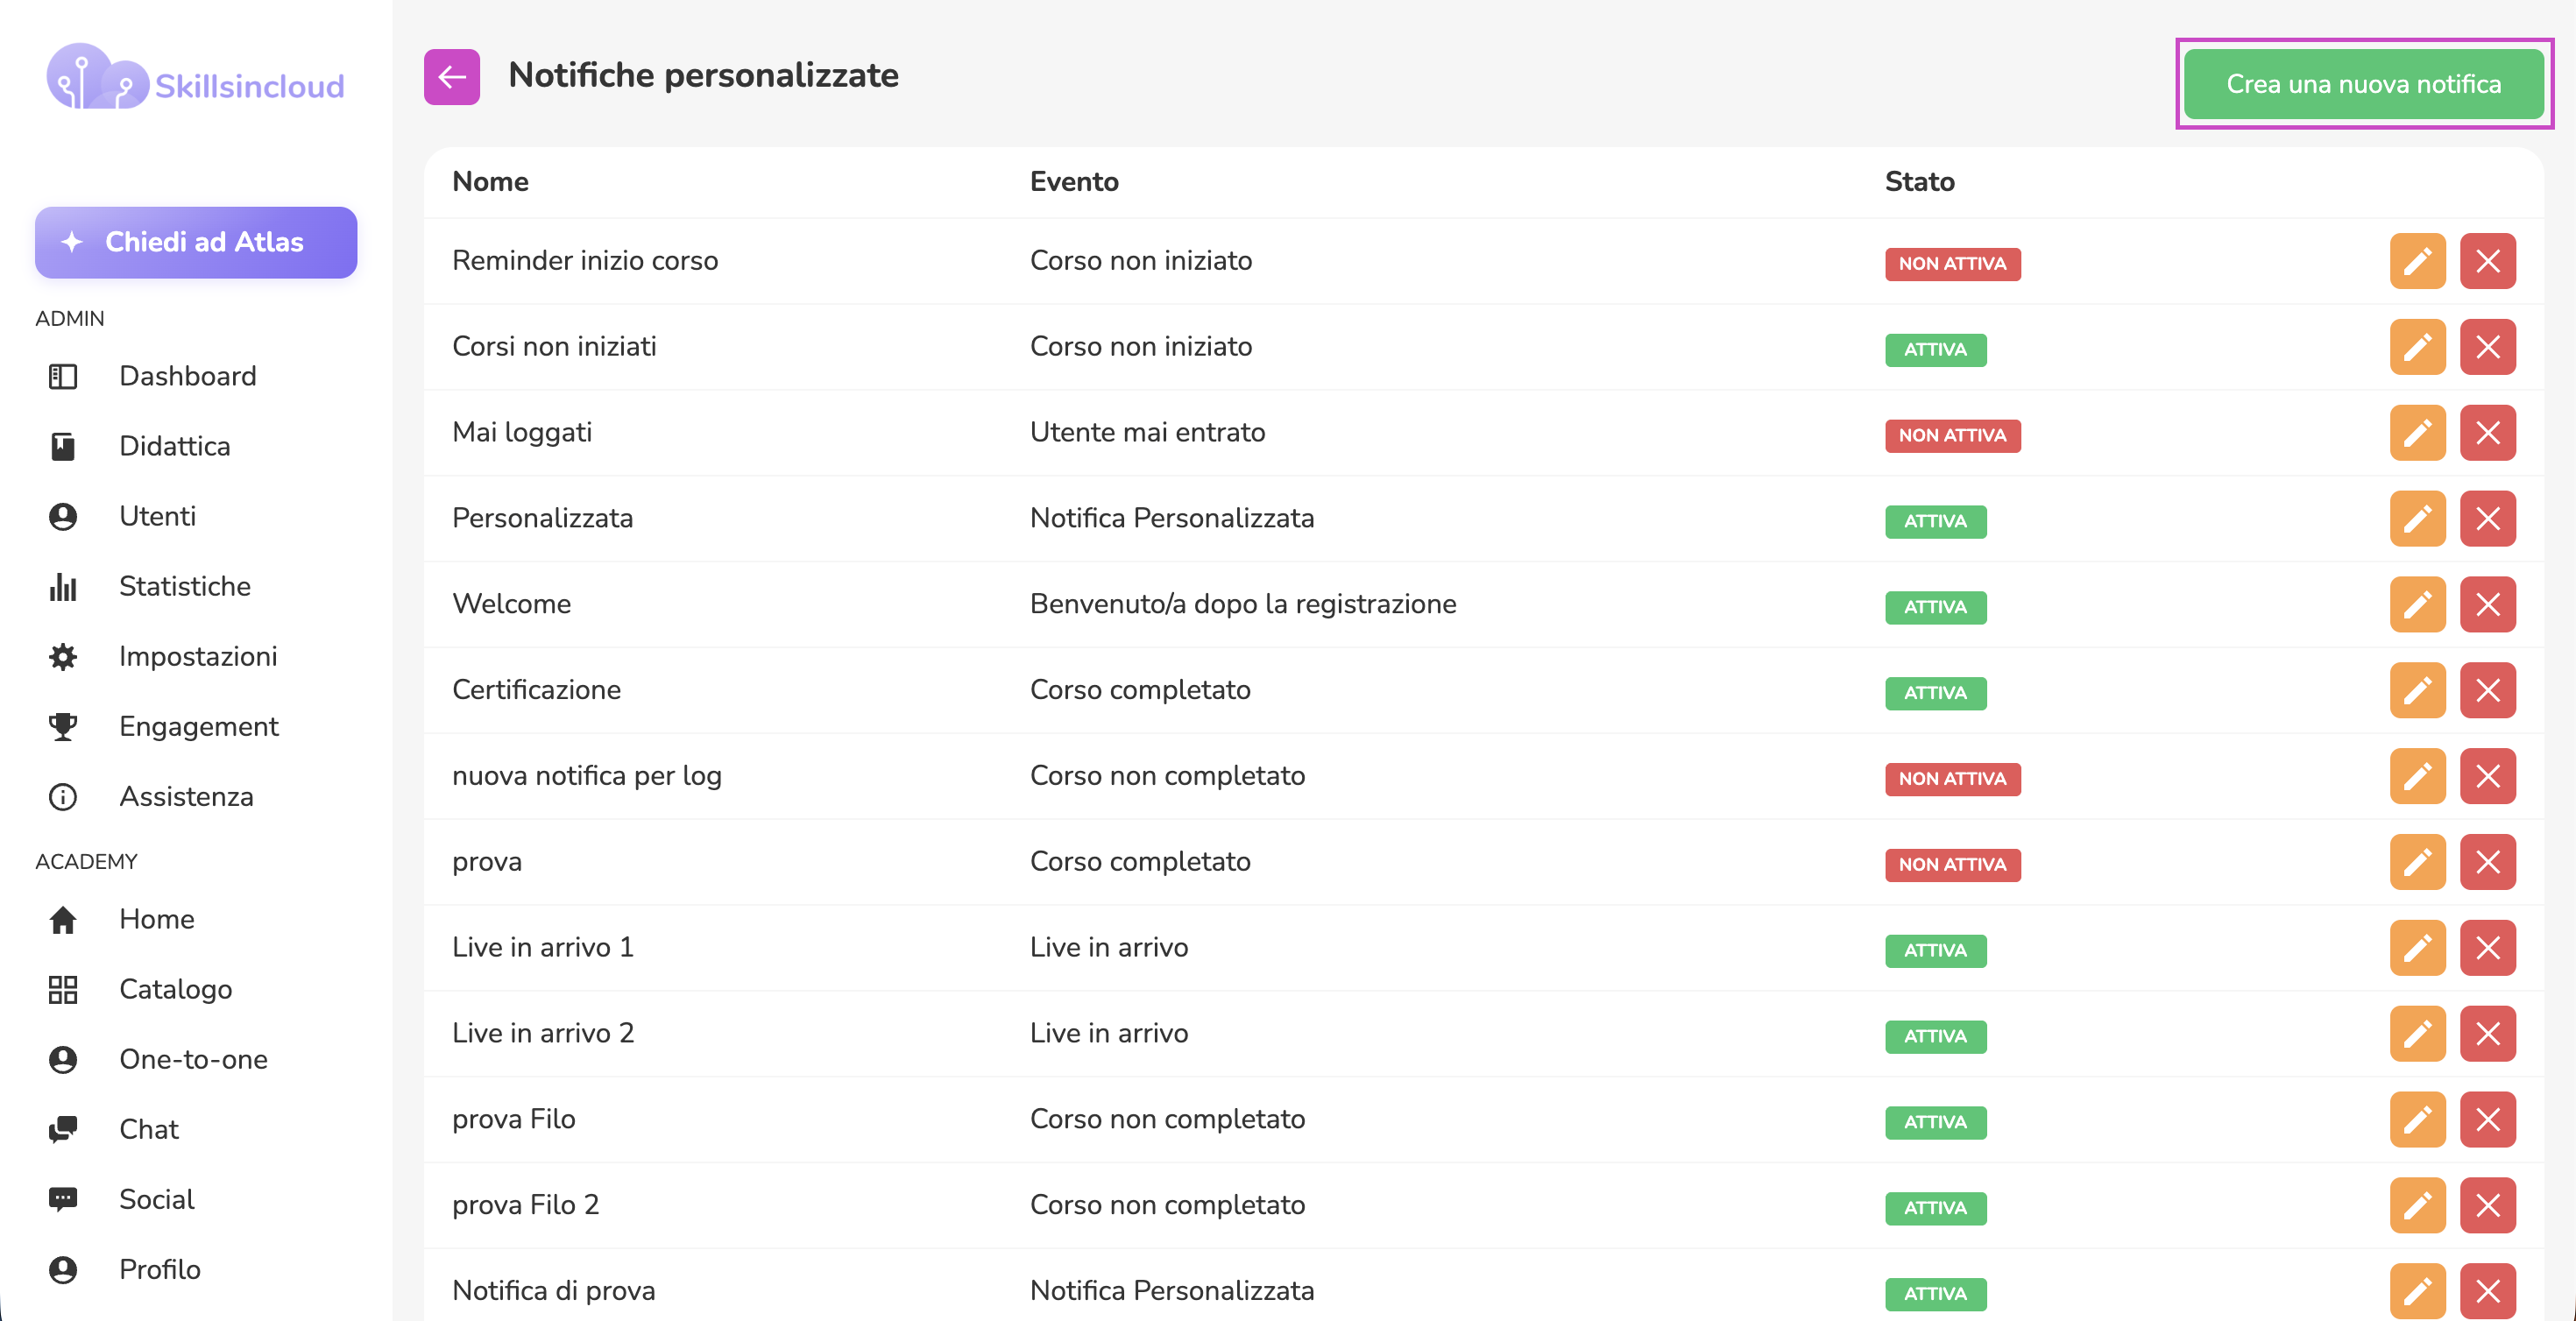
Task: Edit the Mai loggati notification
Action: point(2417,433)
